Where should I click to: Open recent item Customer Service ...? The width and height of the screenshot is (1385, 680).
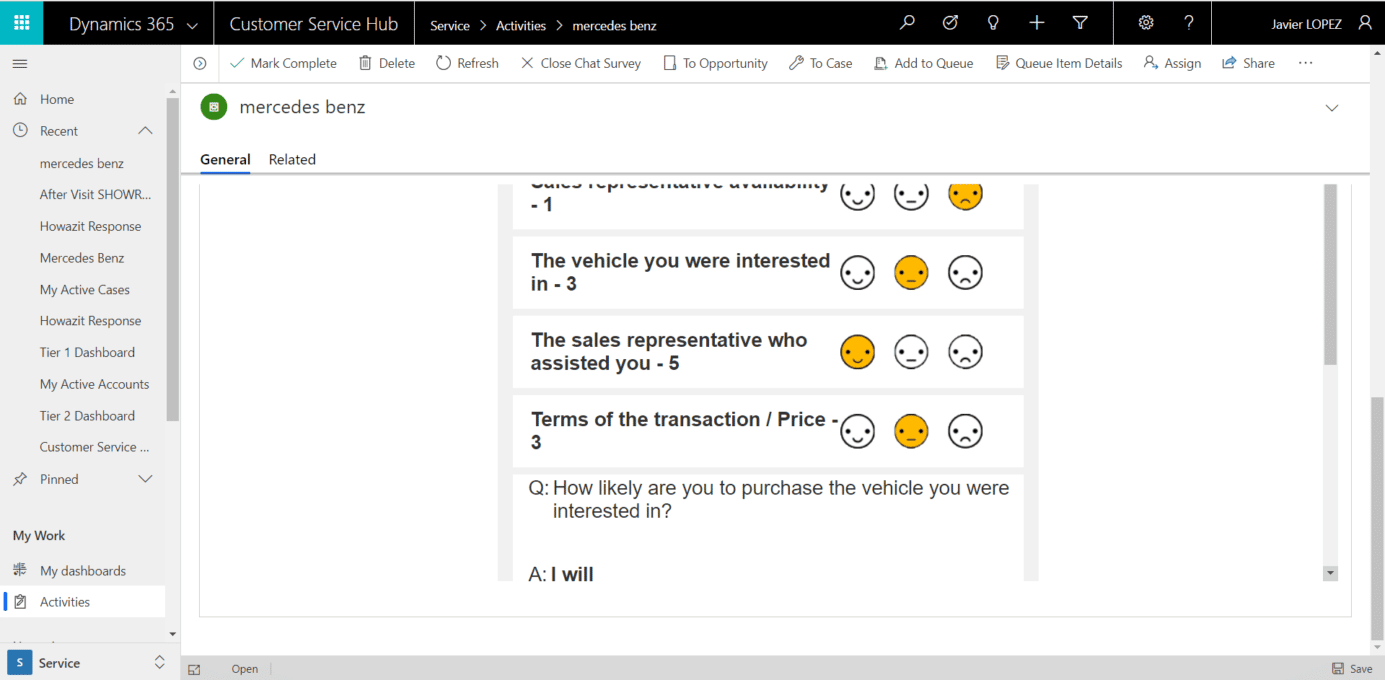tap(94, 447)
